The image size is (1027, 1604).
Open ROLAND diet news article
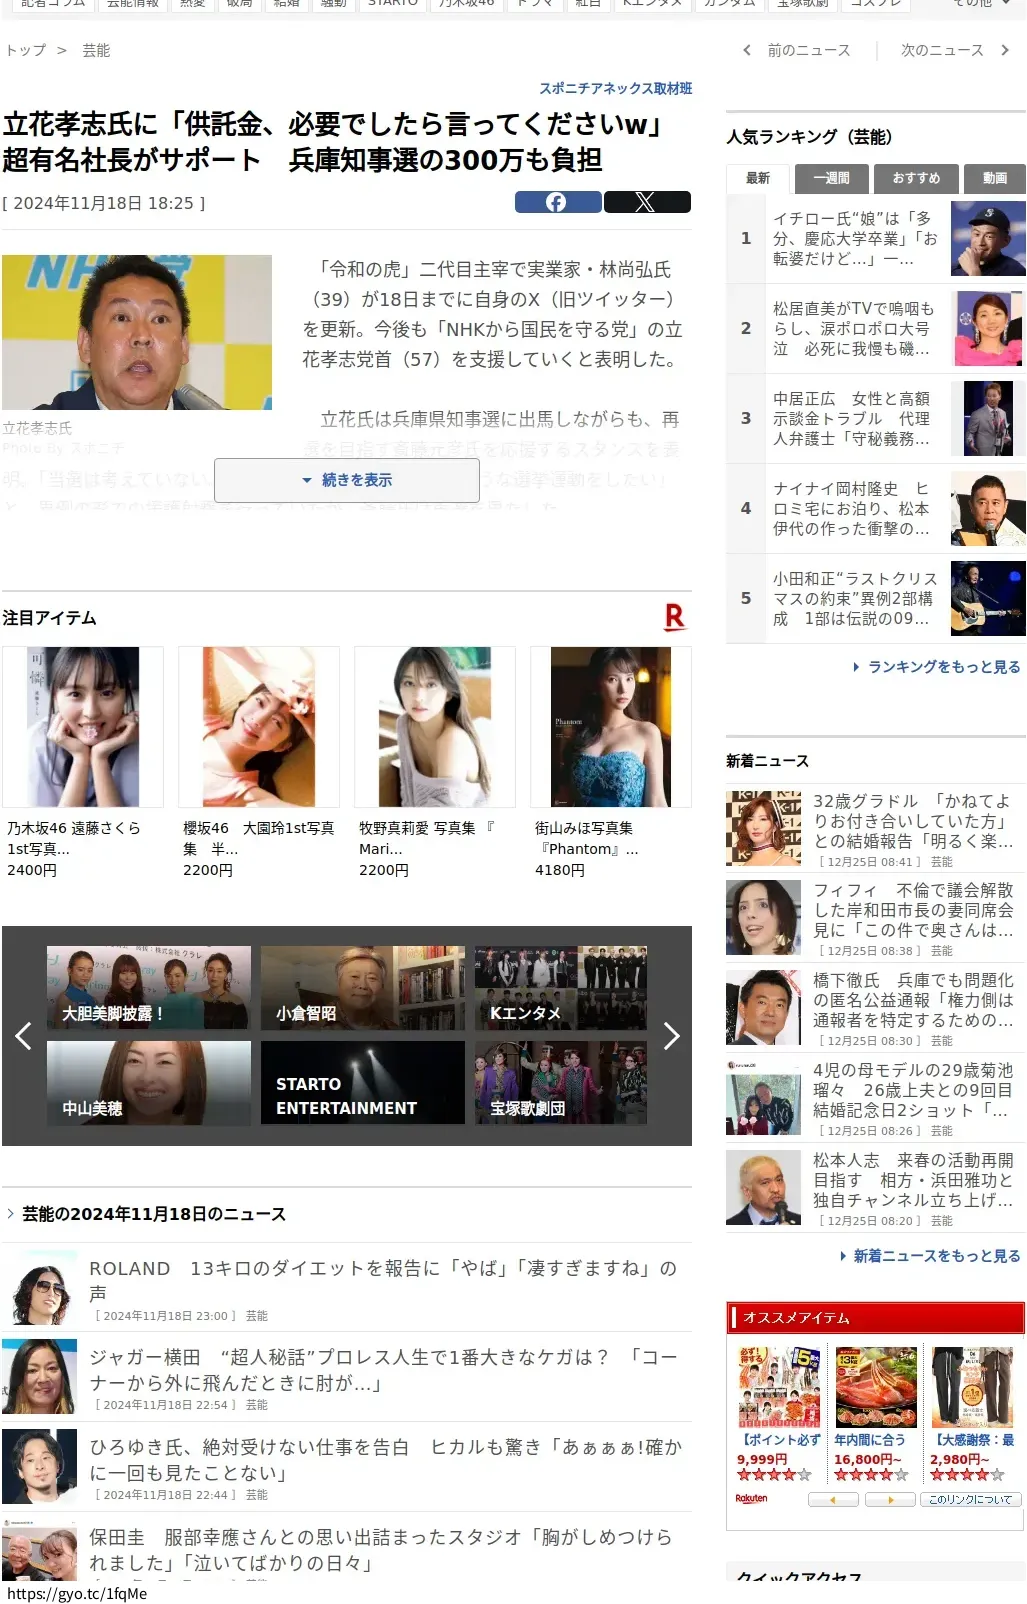[x=382, y=1280]
